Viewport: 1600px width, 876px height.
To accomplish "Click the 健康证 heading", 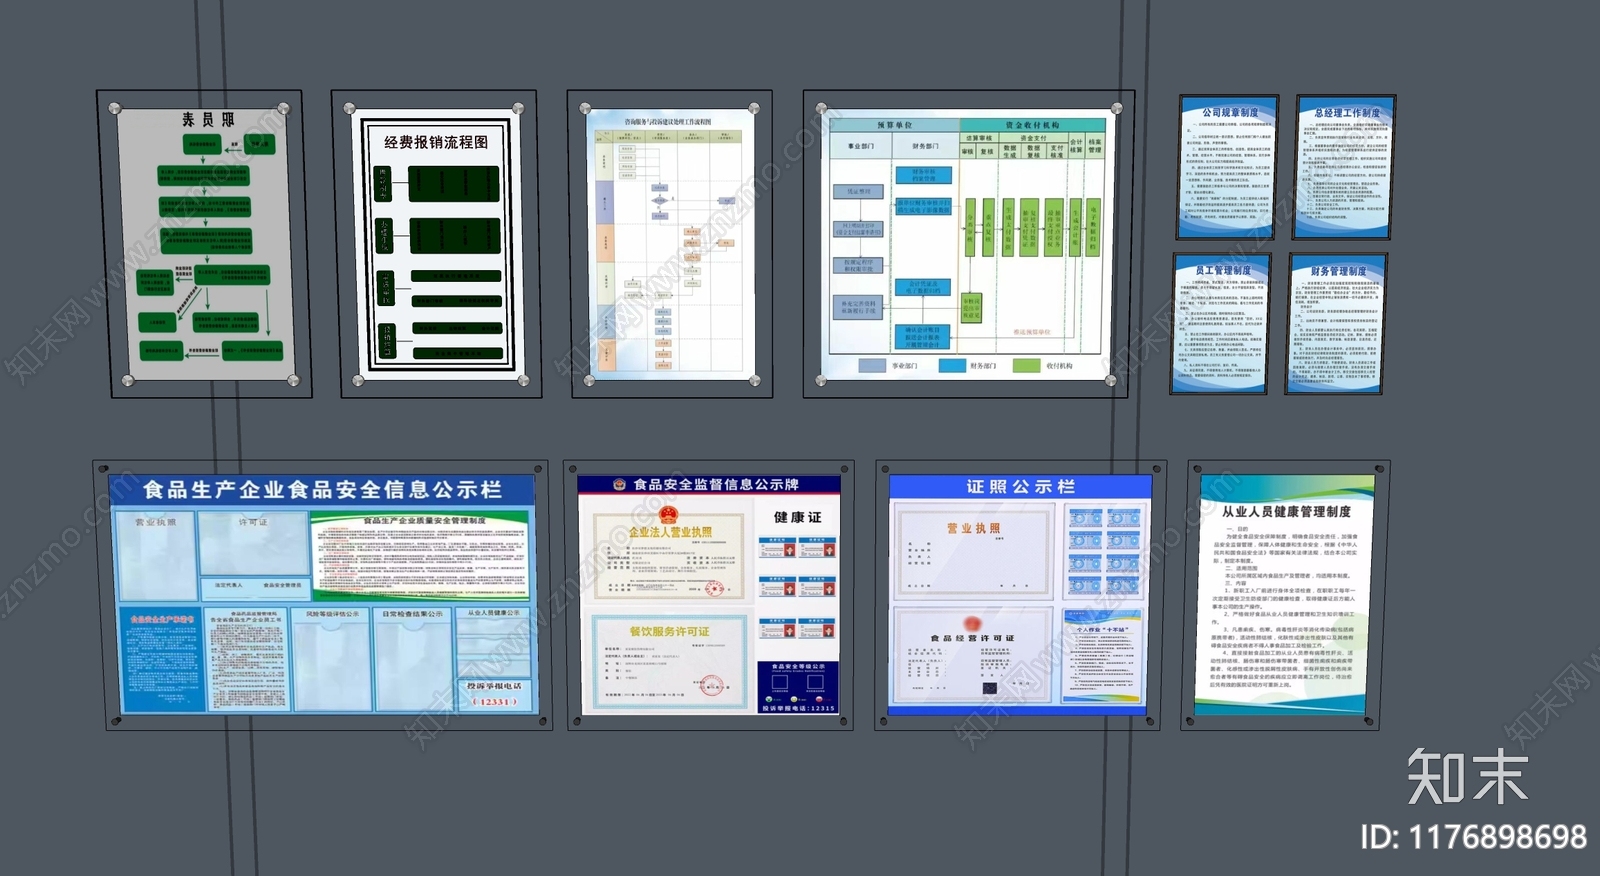I will point(797,517).
